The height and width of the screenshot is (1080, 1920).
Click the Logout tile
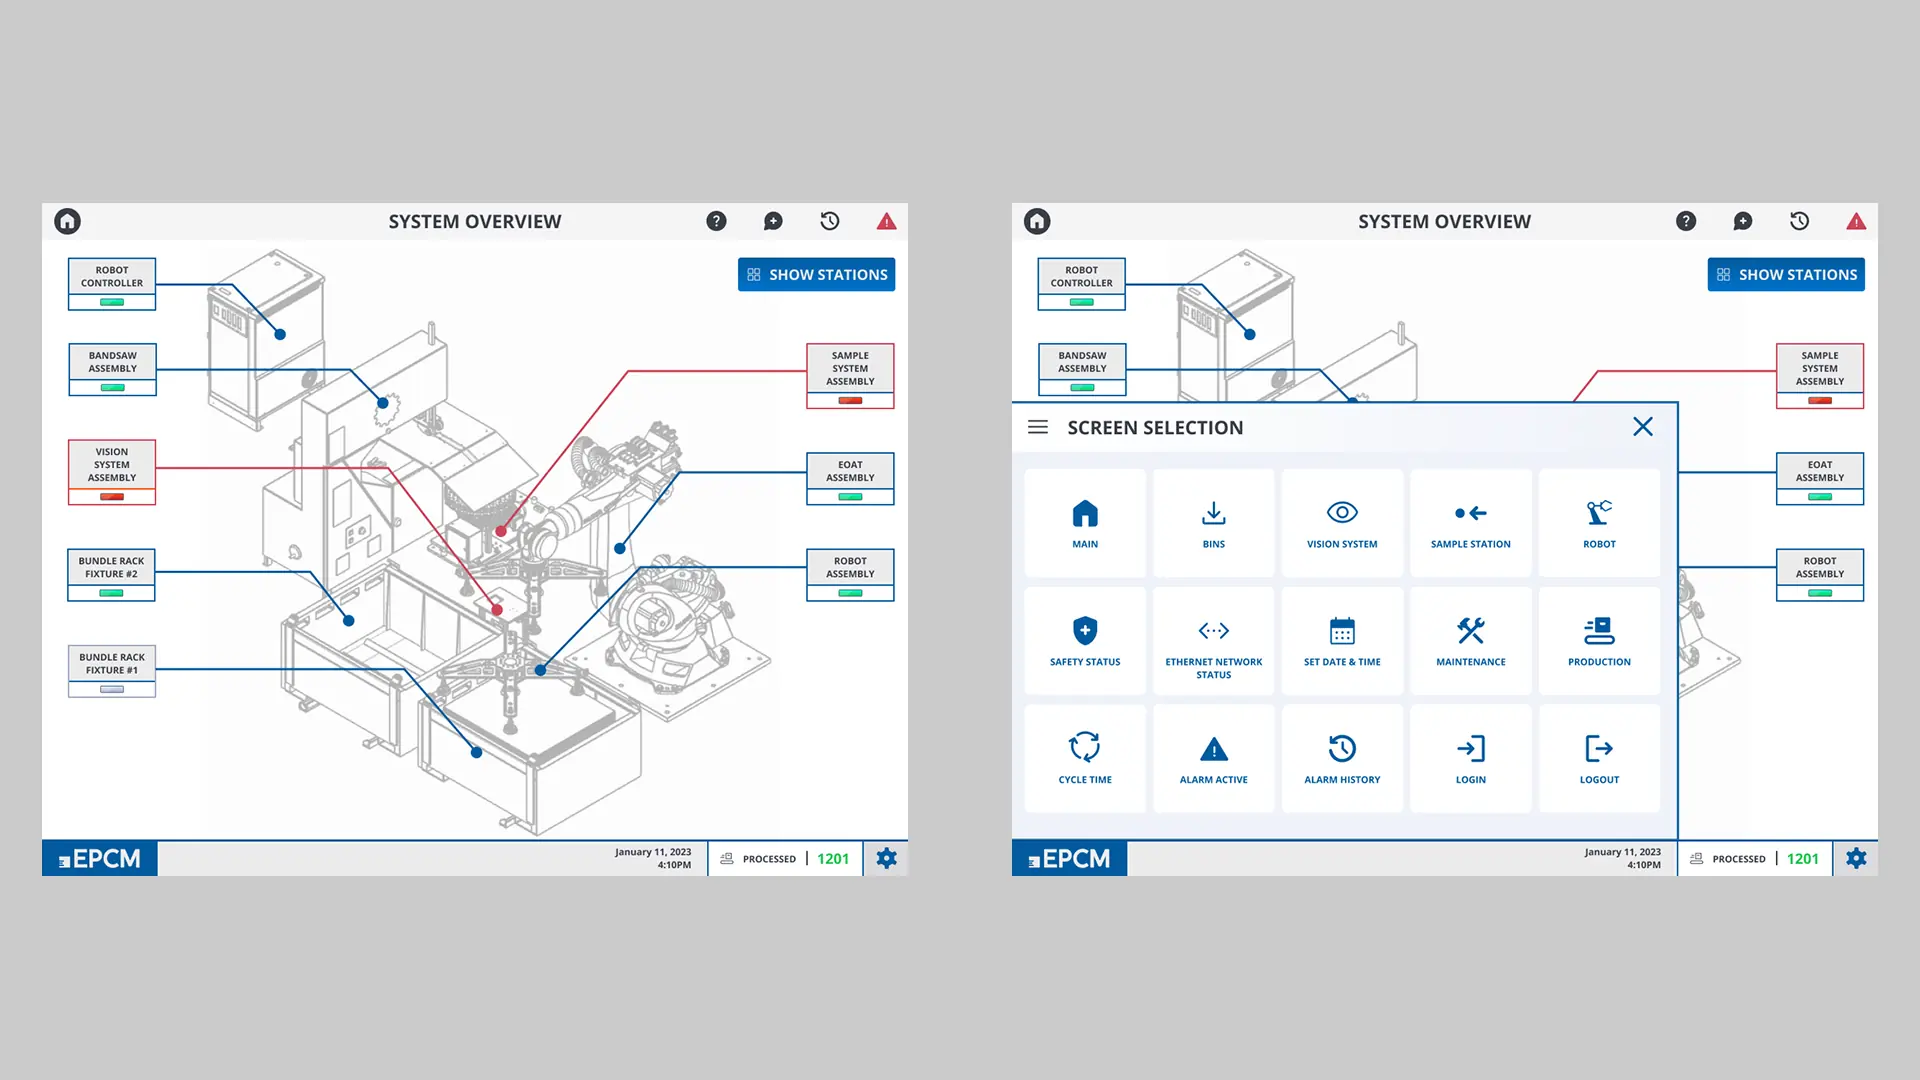(1599, 758)
